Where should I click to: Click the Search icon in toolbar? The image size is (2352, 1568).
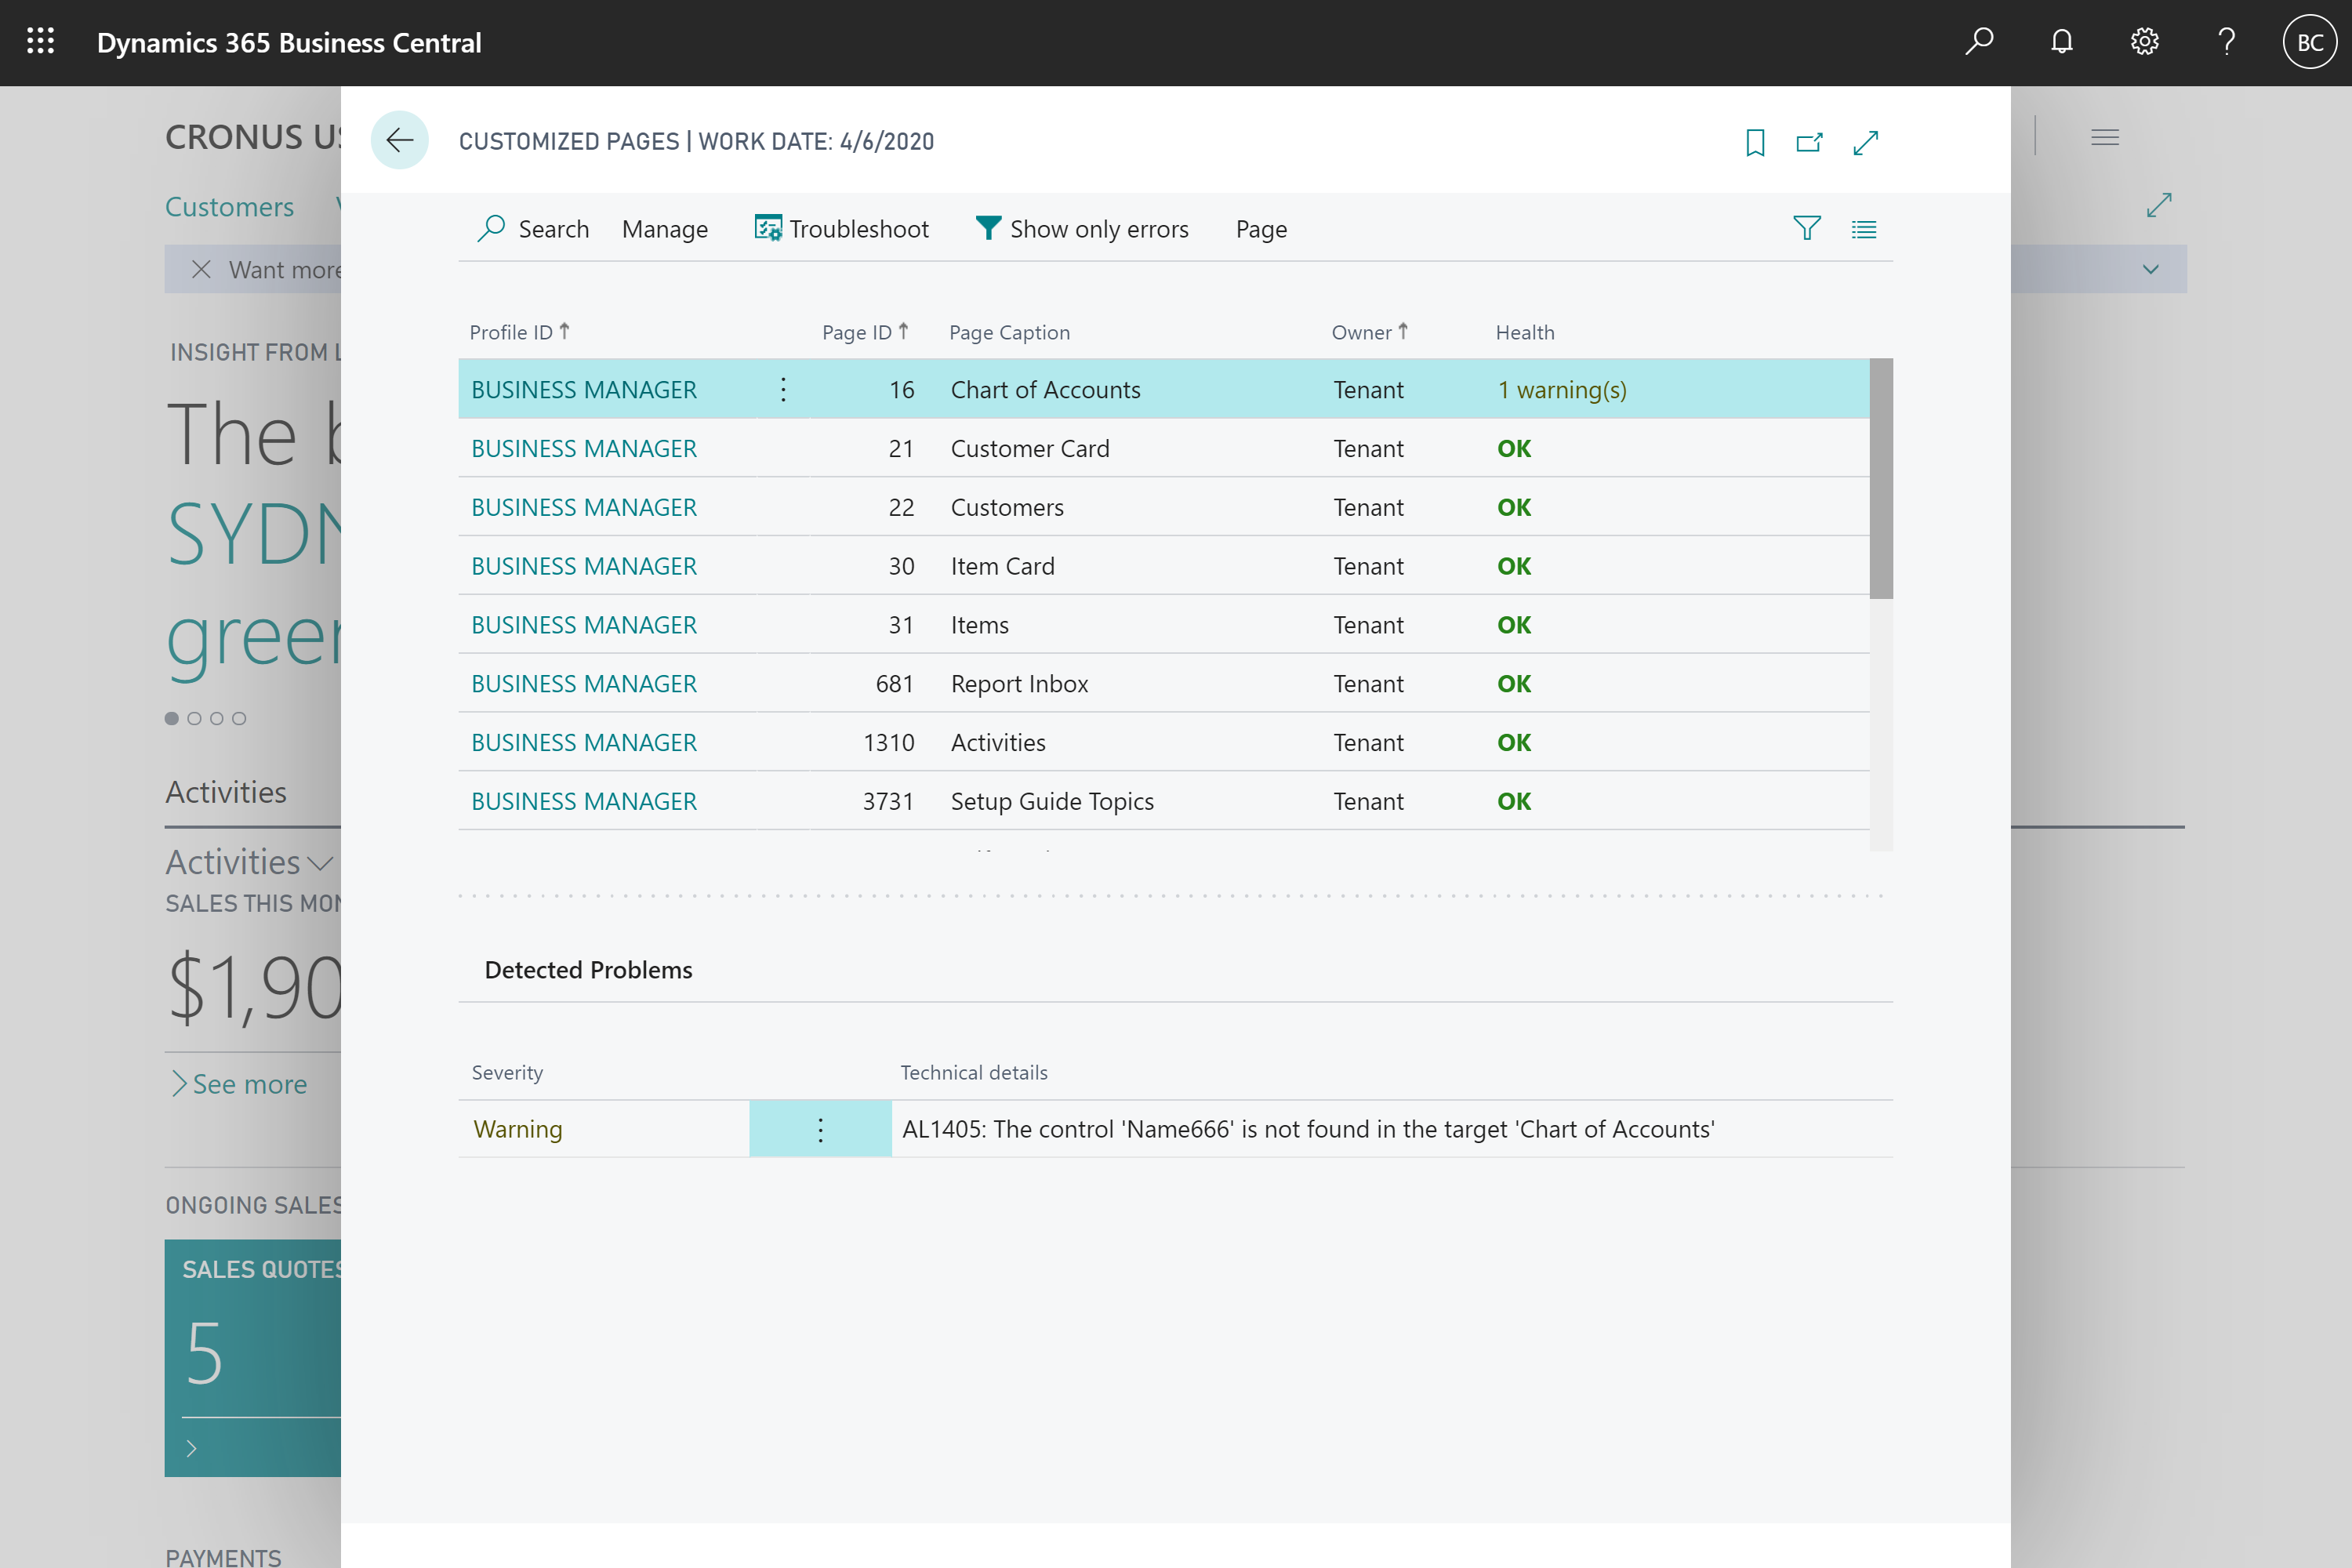pyautogui.click(x=495, y=227)
